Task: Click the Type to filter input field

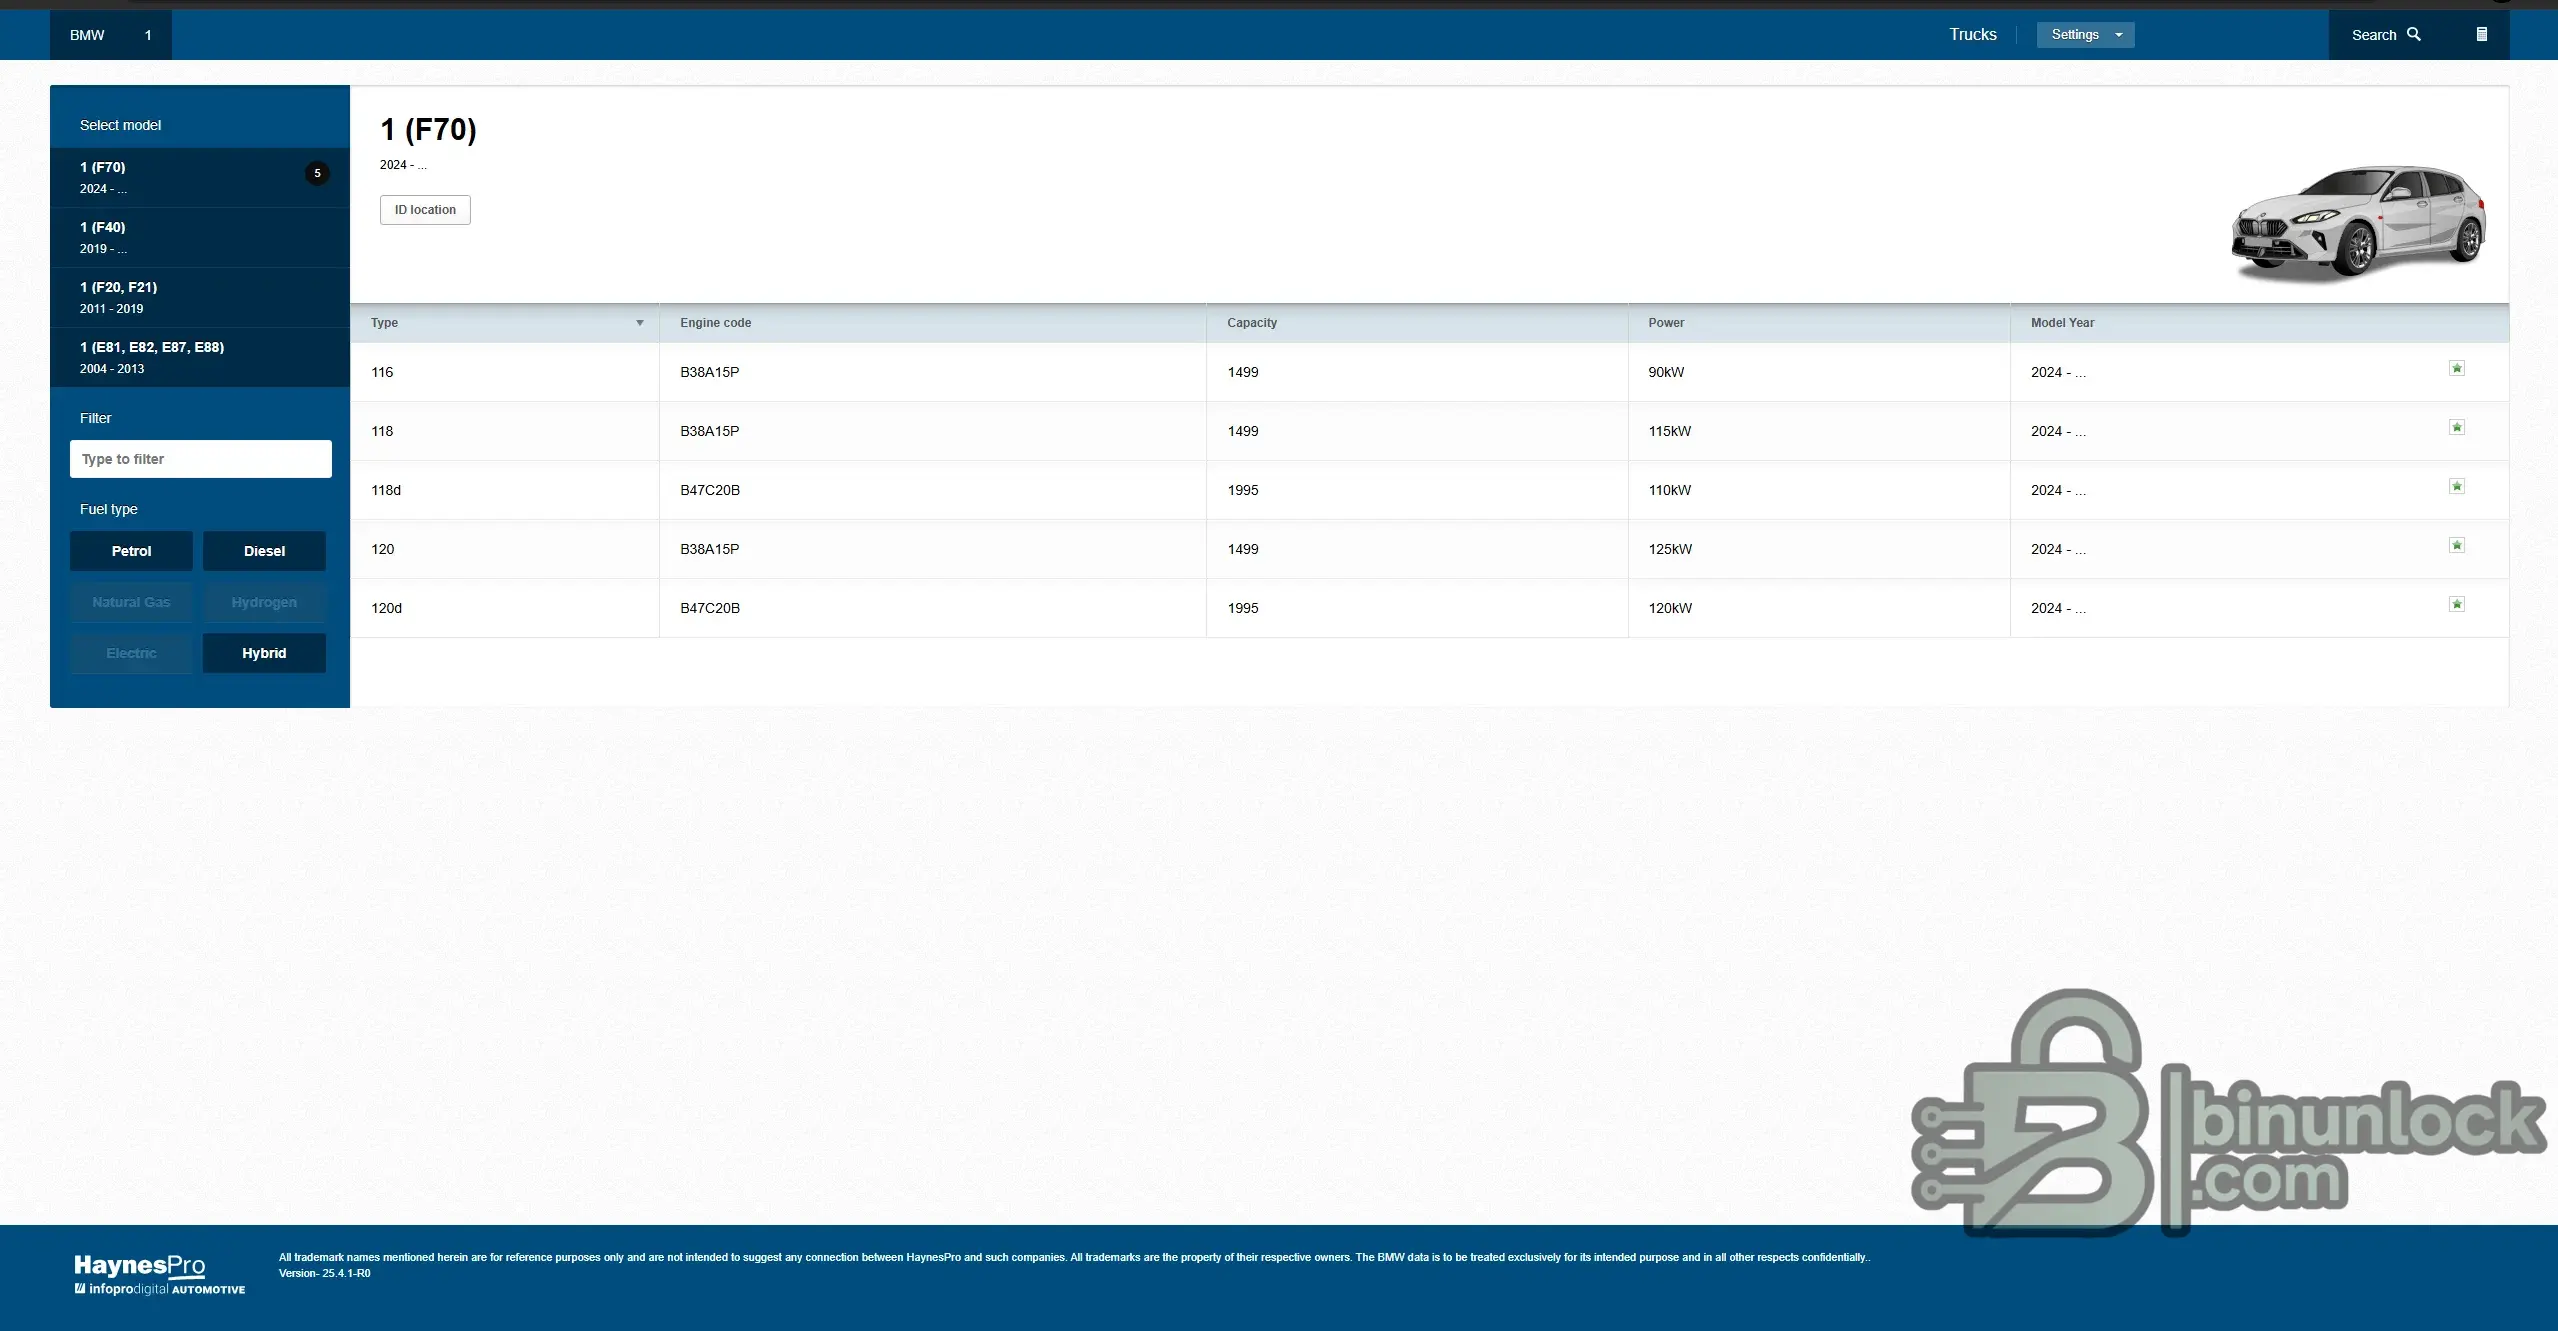Action: [200, 459]
